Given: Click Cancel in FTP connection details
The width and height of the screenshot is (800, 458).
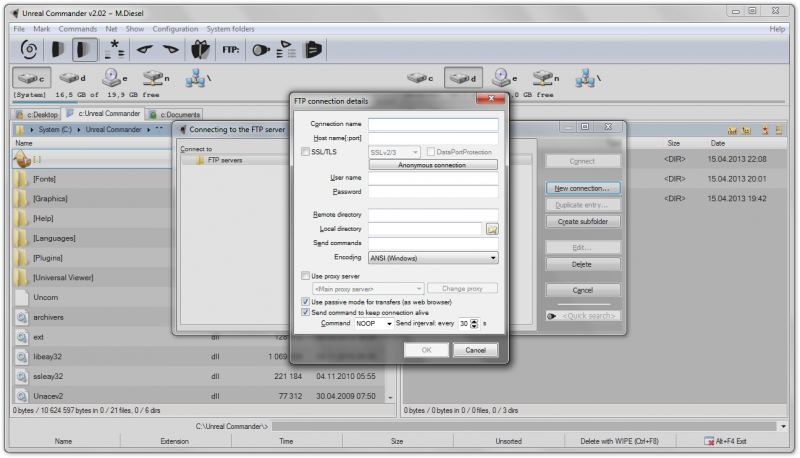Looking at the screenshot, I should click(476, 350).
